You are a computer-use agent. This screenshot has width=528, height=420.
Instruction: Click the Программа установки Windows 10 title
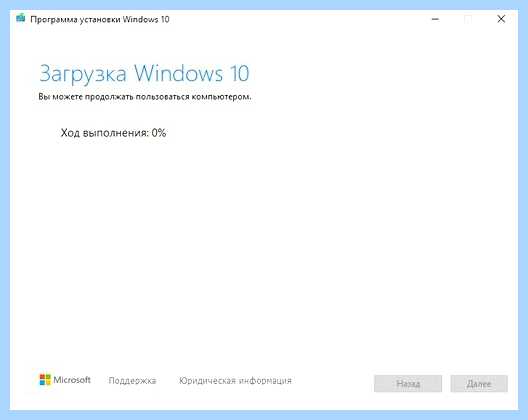pyautogui.click(x=100, y=20)
